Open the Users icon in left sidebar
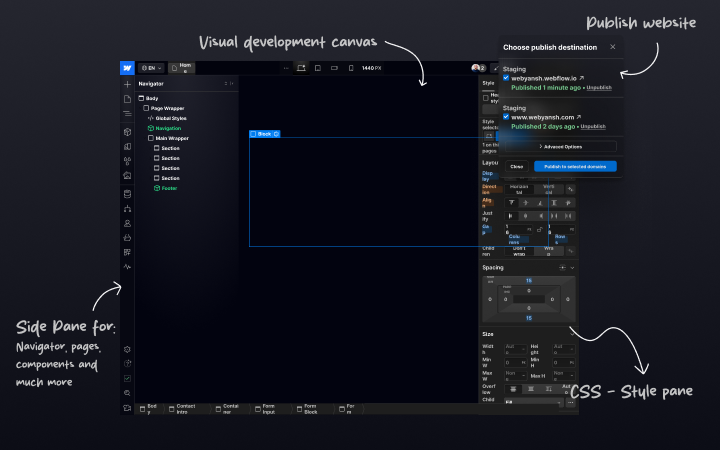 coord(127,224)
